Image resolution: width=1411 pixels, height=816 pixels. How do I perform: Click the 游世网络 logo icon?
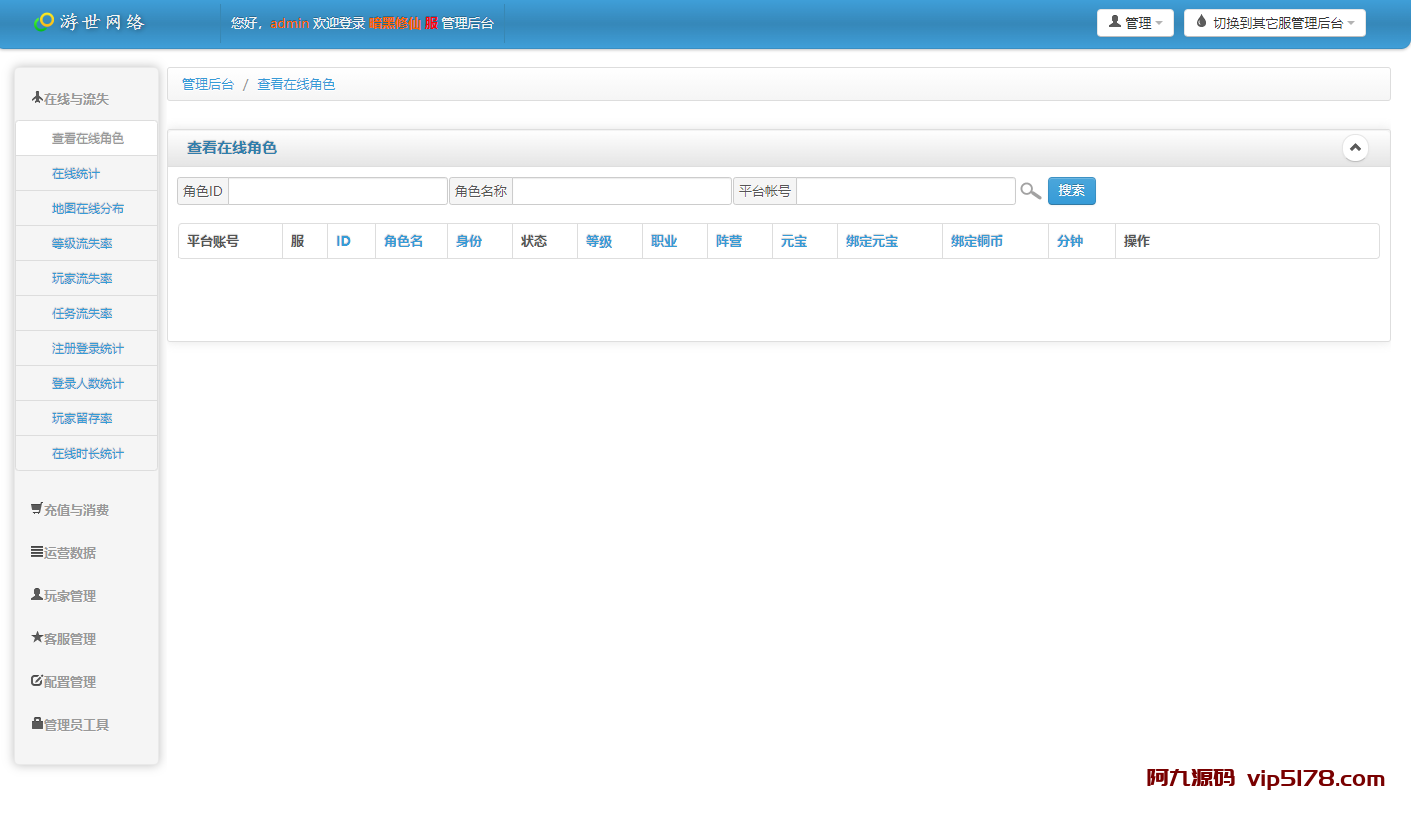click(44, 22)
